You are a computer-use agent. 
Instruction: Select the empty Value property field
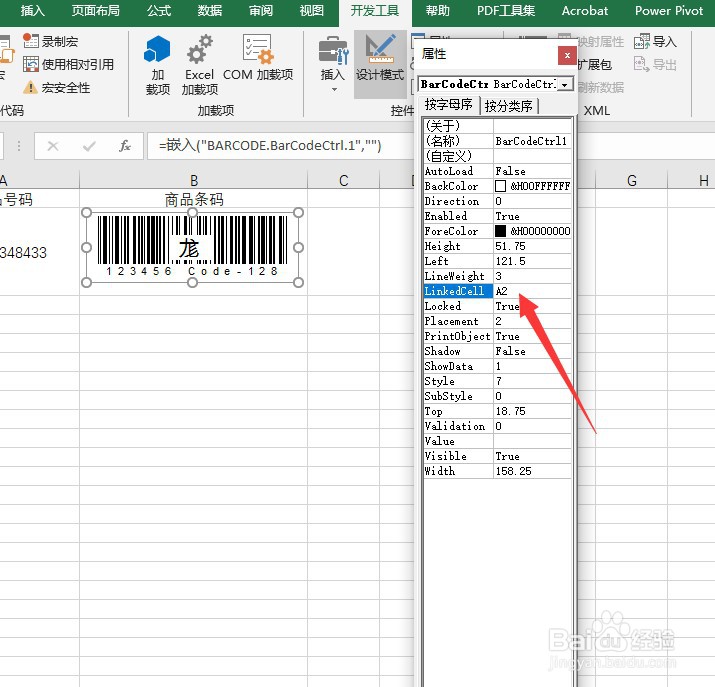(x=533, y=441)
